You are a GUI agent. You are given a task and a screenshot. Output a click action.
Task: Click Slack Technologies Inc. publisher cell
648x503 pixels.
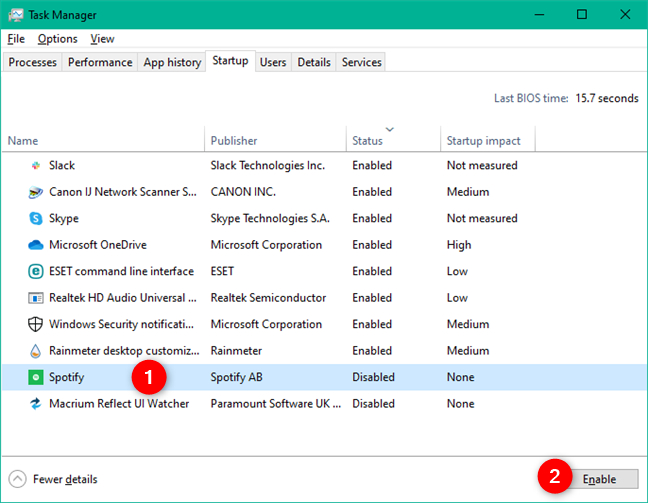click(x=268, y=165)
